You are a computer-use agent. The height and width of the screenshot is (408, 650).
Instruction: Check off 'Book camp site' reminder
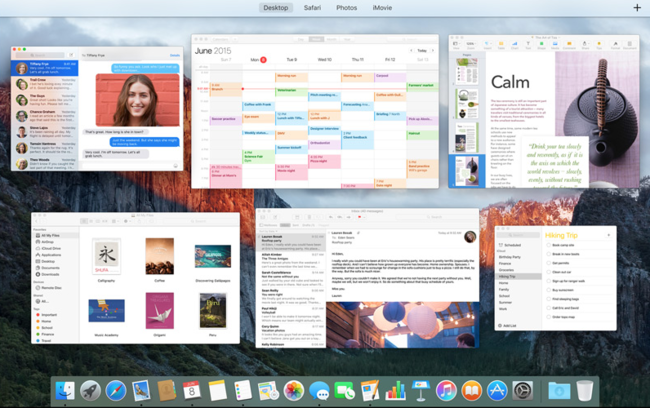547,245
